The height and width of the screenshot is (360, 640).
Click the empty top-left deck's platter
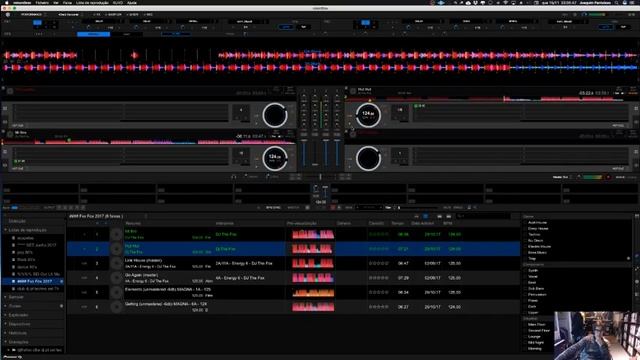(x=275, y=115)
